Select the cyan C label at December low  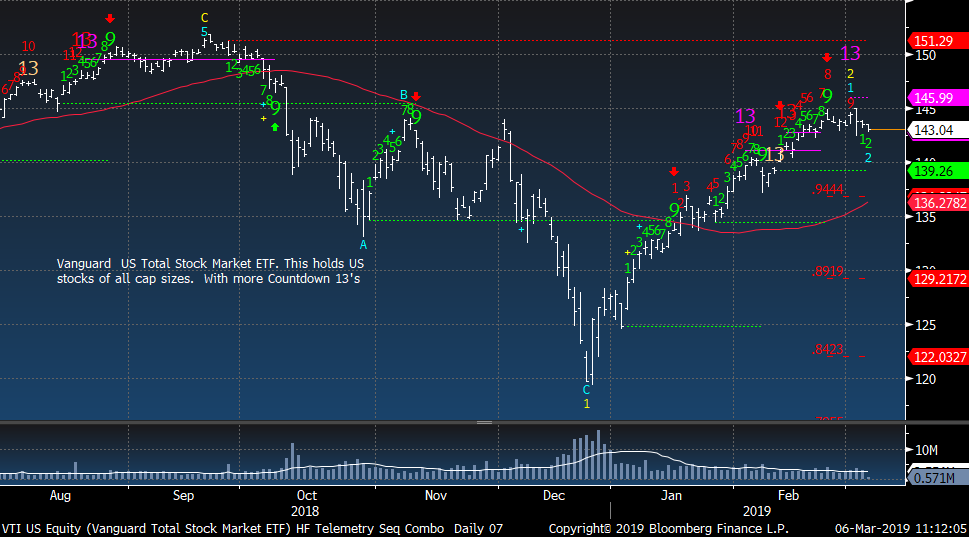586,390
